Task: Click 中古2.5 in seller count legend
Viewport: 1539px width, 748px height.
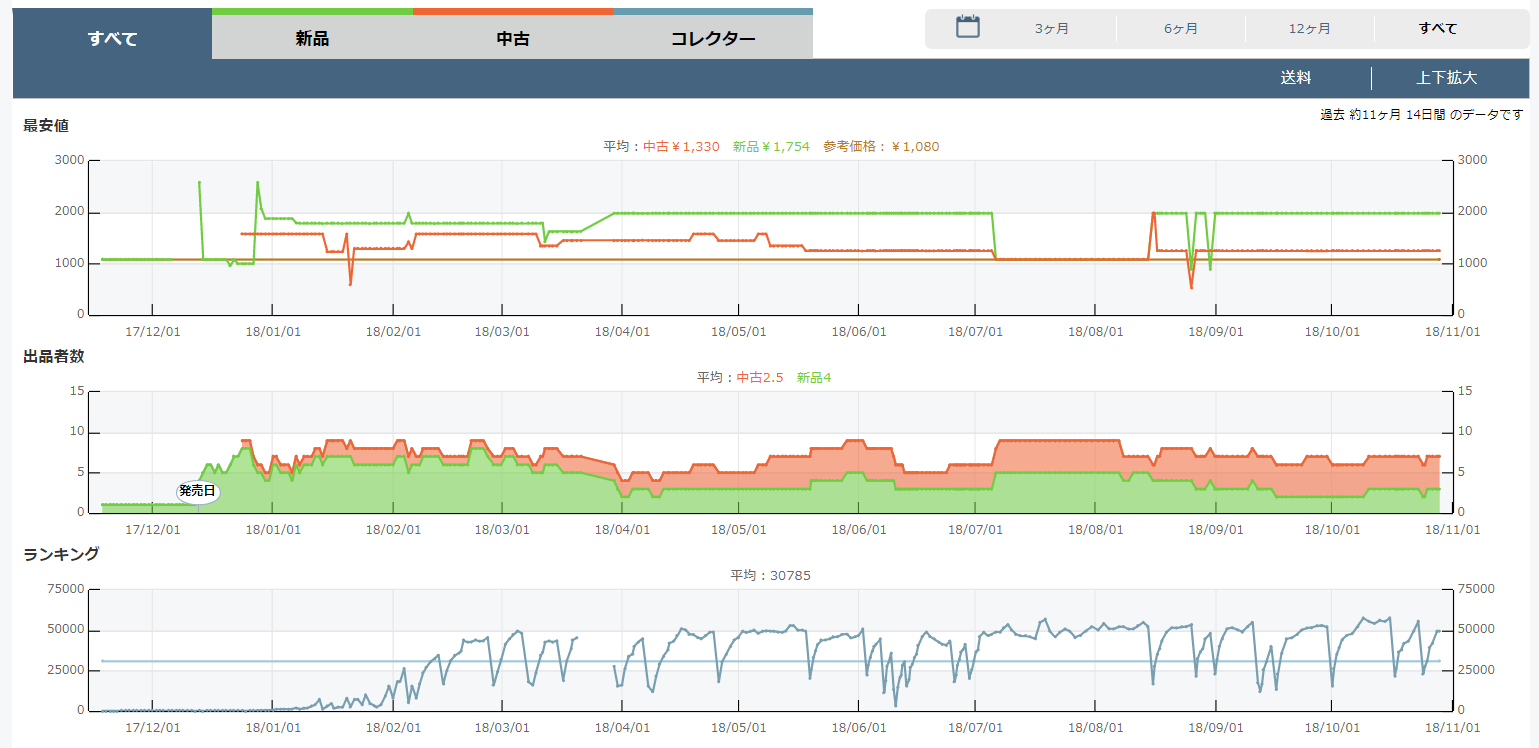Action: (760, 378)
